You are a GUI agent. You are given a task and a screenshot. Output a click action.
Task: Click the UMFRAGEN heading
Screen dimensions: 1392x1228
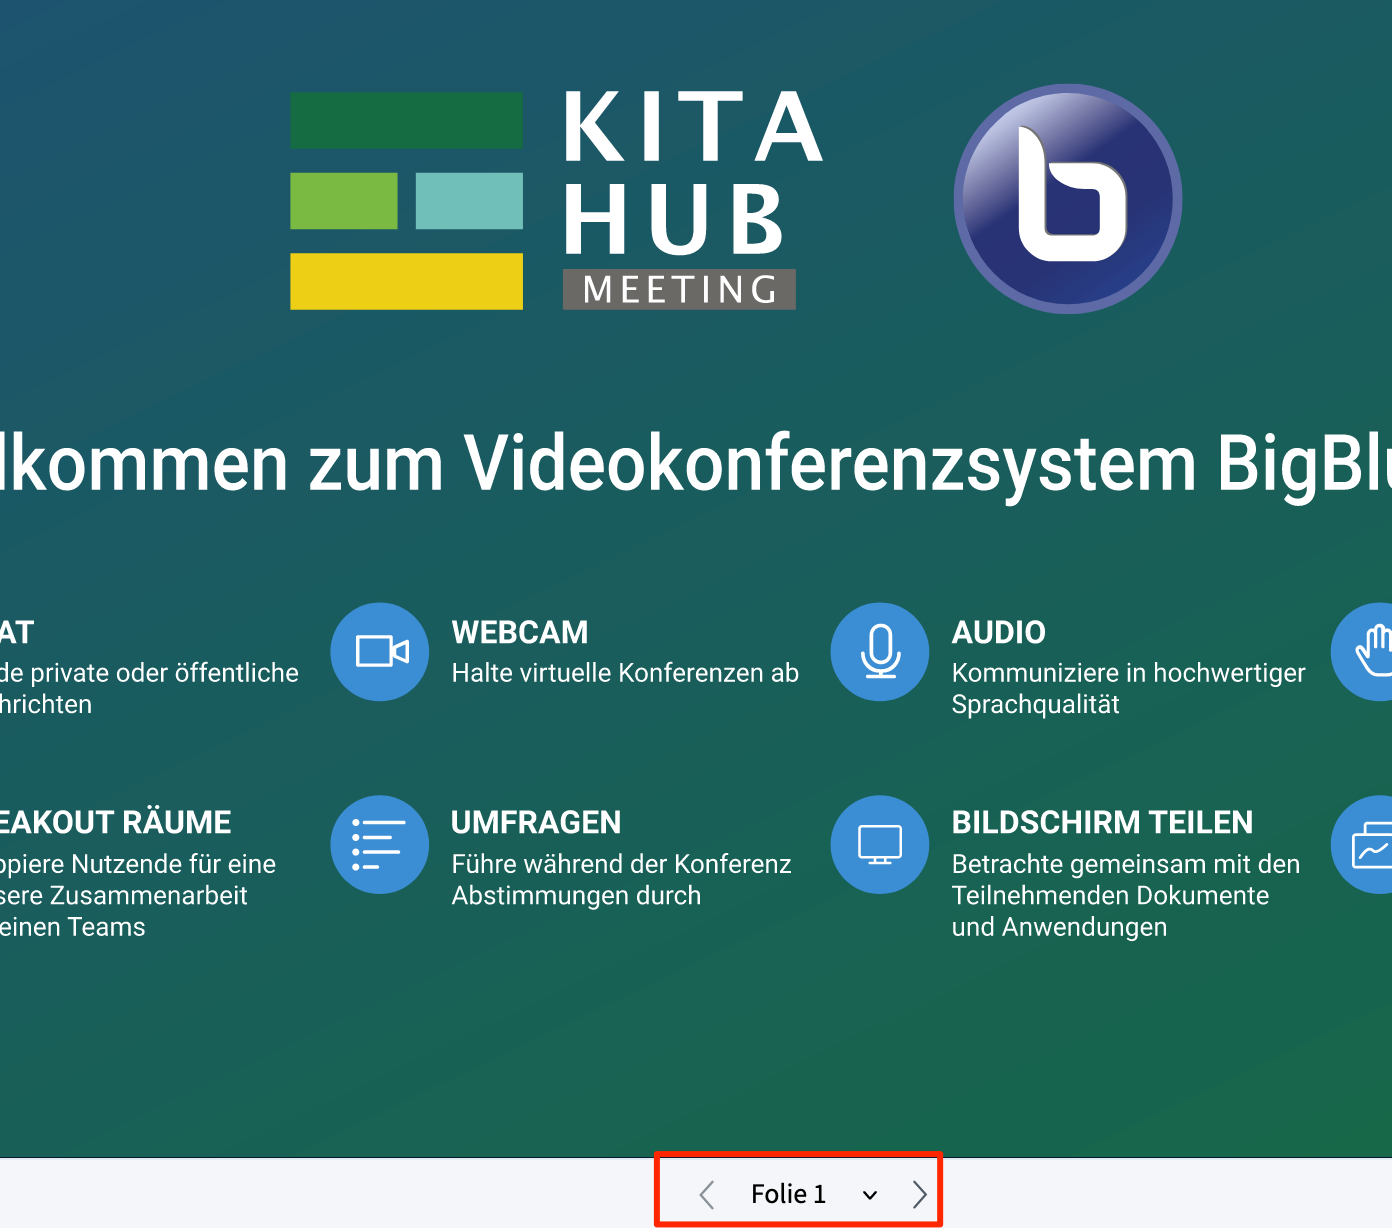coord(536,822)
